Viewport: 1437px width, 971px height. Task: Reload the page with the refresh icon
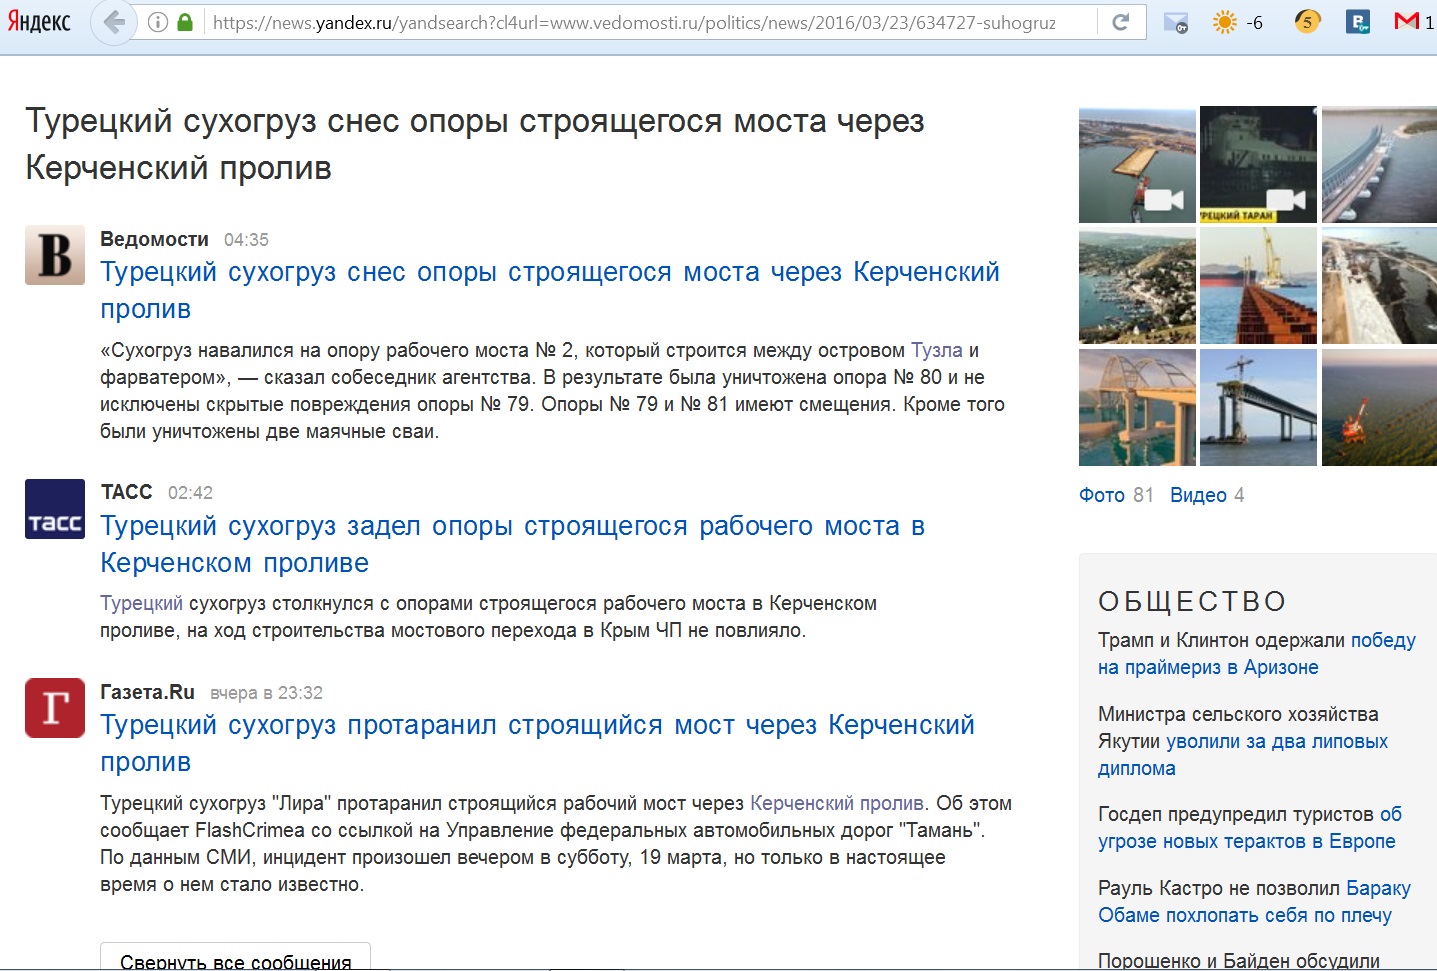coord(1121,22)
